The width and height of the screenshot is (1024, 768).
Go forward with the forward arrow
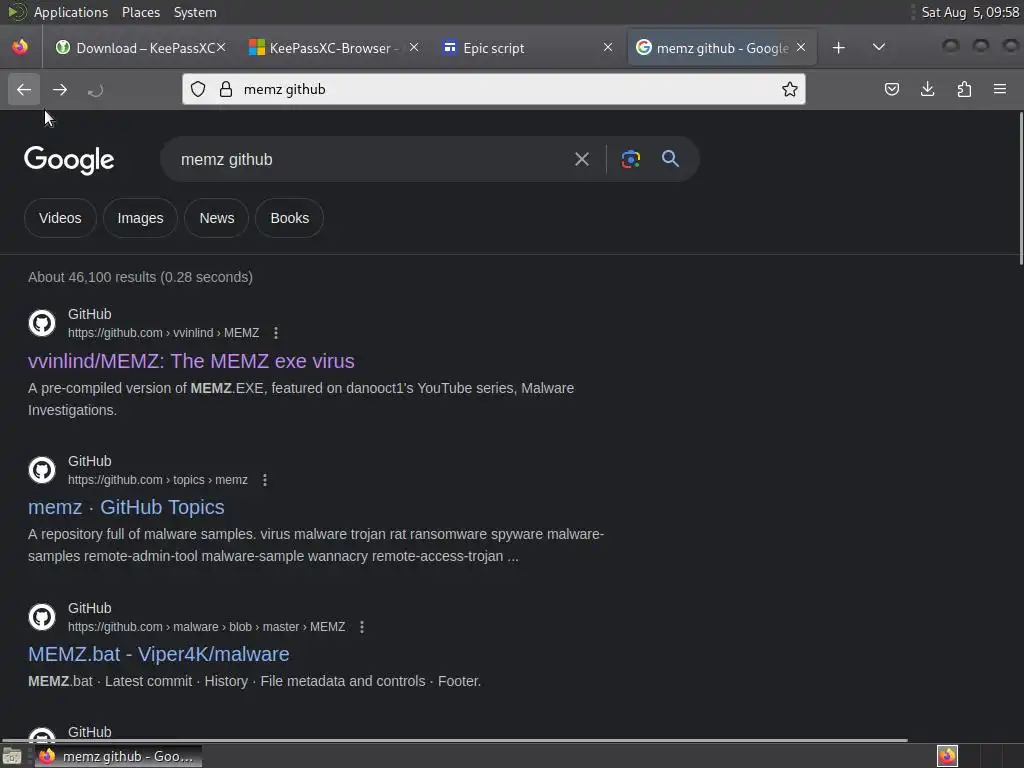pos(59,89)
